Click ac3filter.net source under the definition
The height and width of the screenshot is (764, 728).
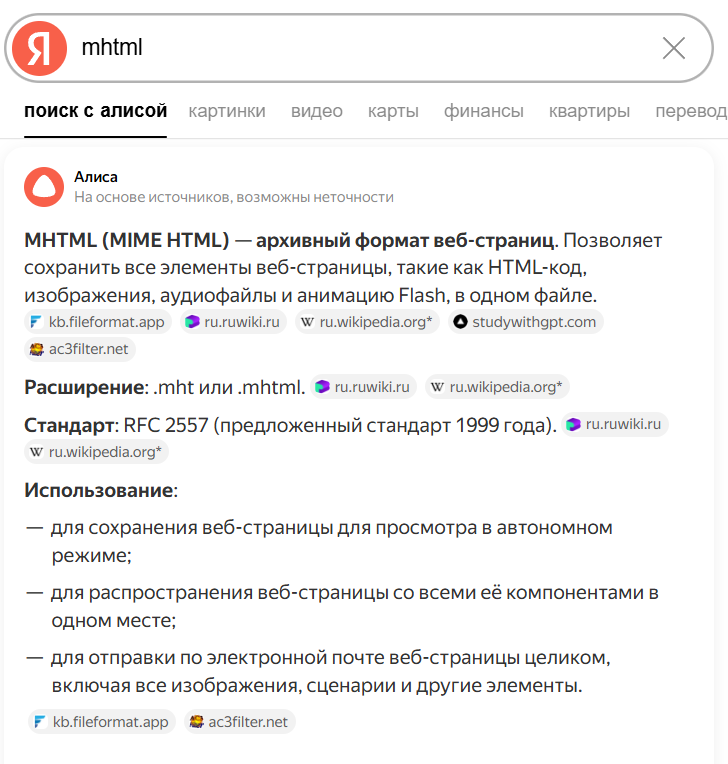80,350
